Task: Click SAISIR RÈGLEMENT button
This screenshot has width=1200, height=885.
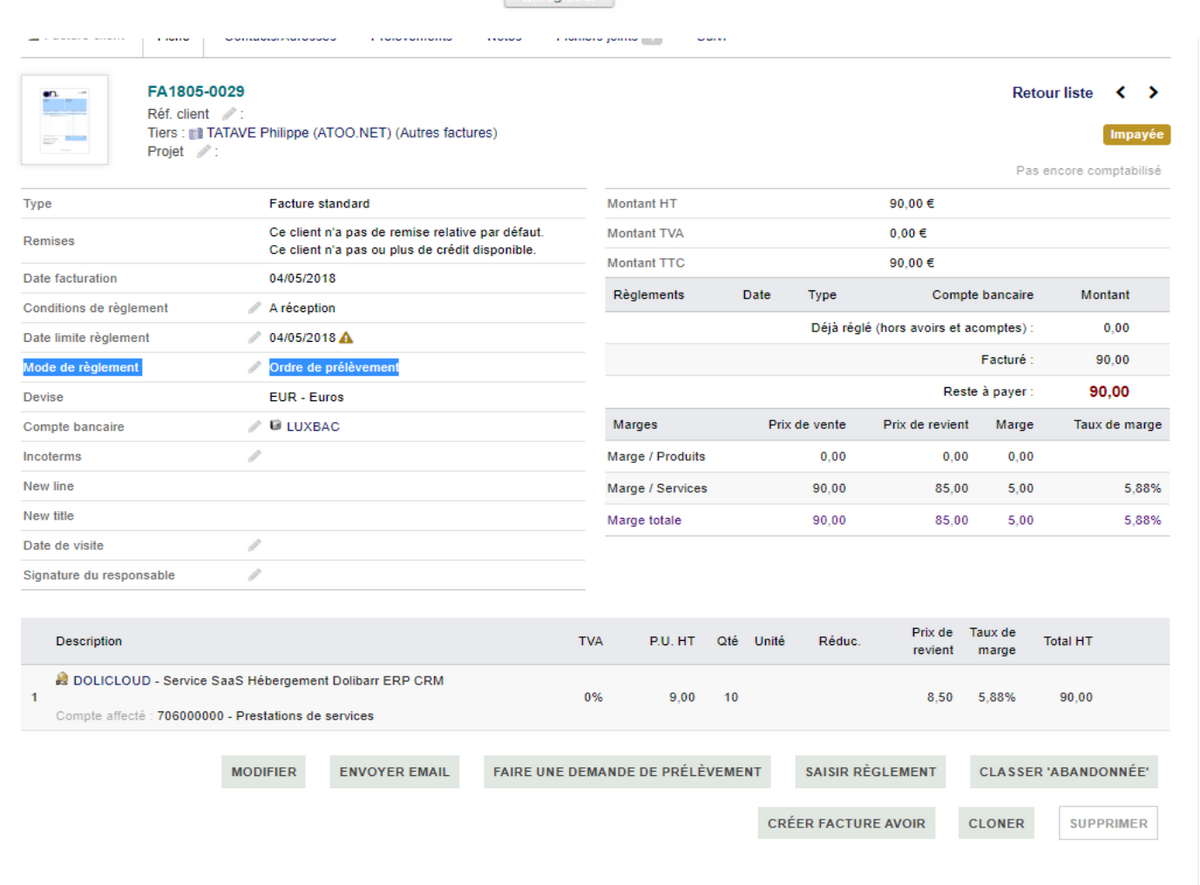Action: (x=871, y=772)
